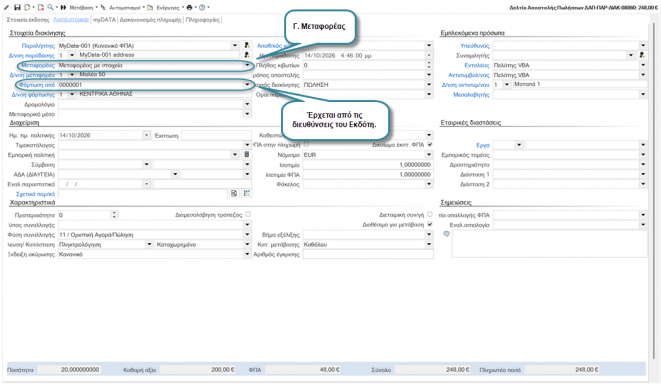Expand the Μεταφορικό μέσο dropdown
Image resolution: width=661 pixels, height=384 pixels.
pos(247,114)
